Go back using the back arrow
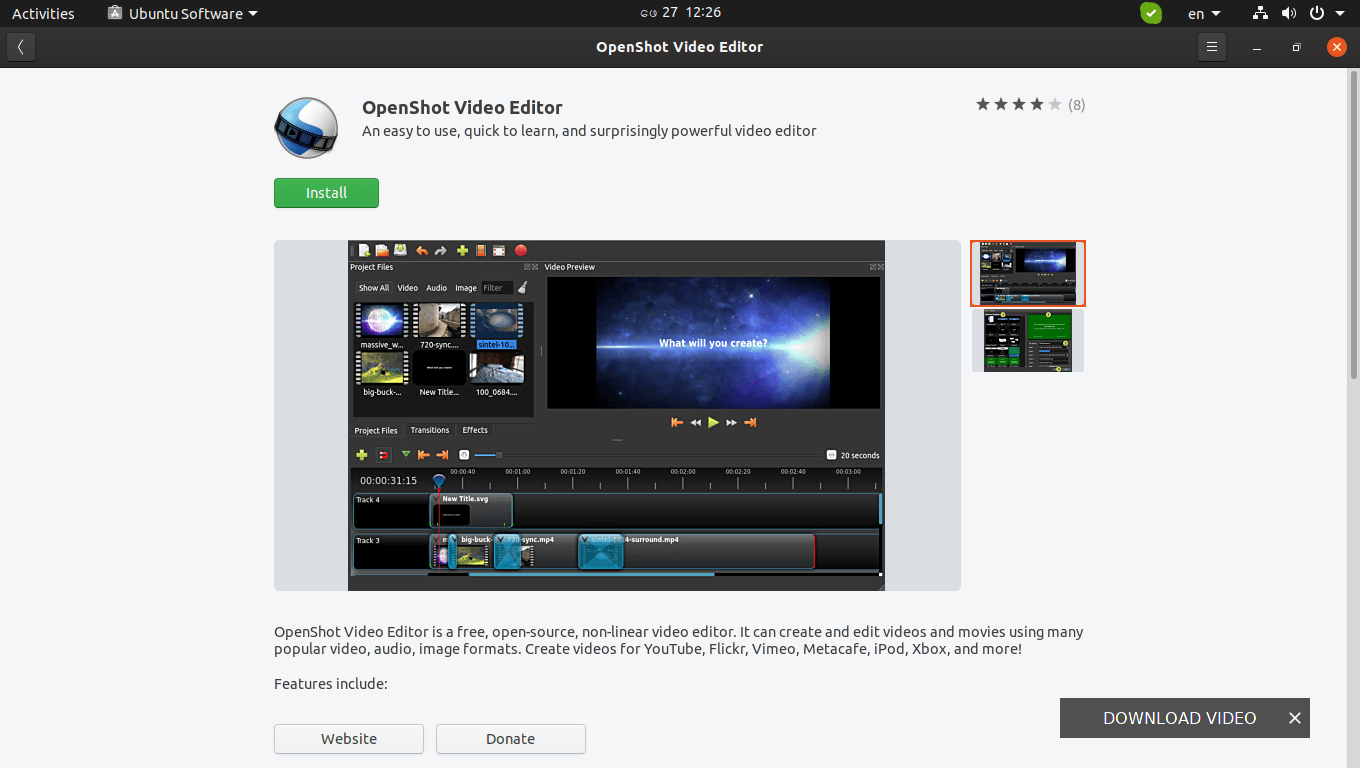Viewport: 1360px width, 768px height. click(20, 46)
